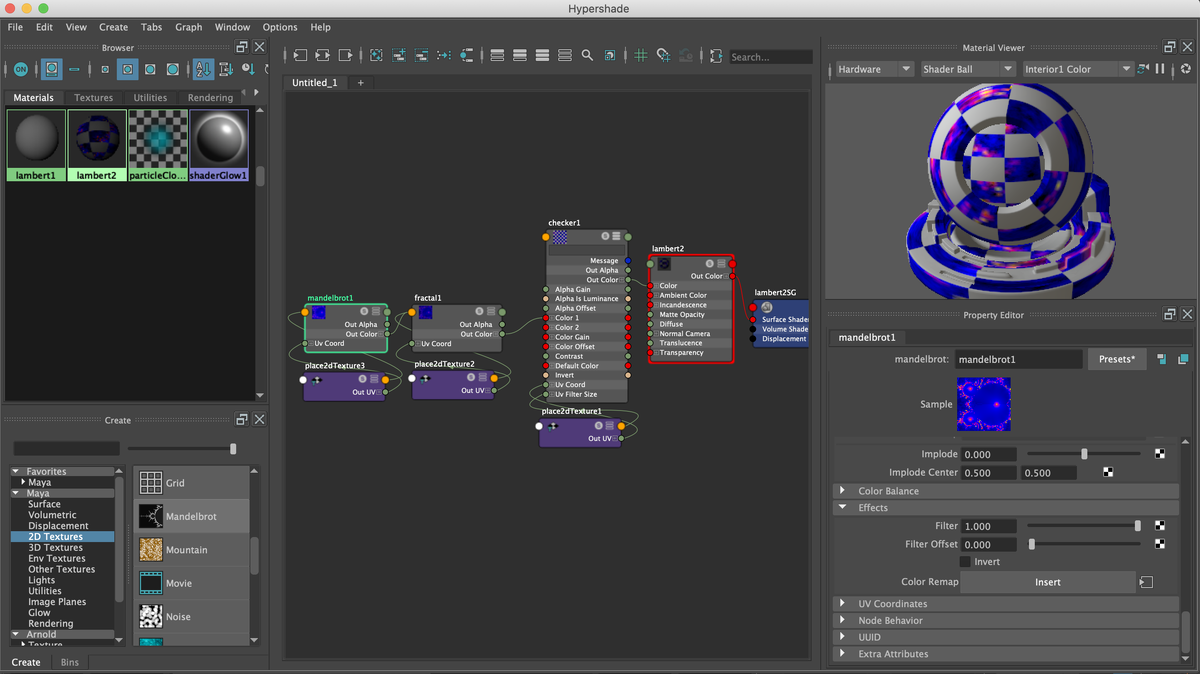The height and width of the screenshot is (674, 1200).
Task: Select the shaderGlow1 material swatch
Action: pyautogui.click(x=219, y=145)
